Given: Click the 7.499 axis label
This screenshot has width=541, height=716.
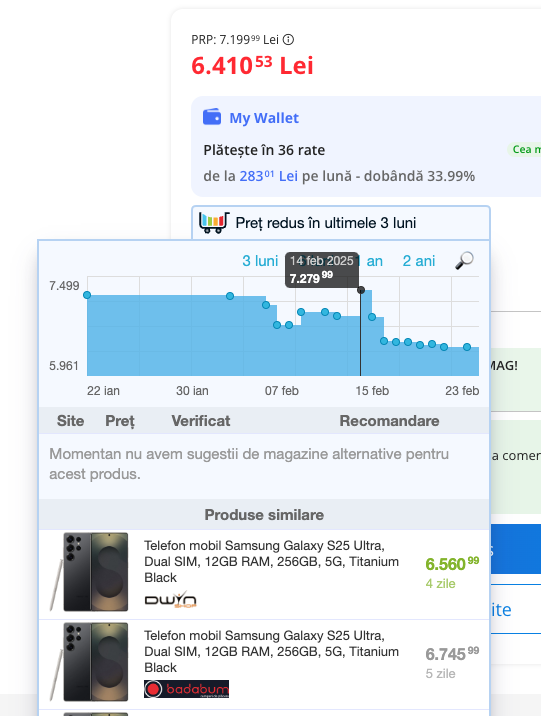Looking at the screenshot, I should [64, 286].
